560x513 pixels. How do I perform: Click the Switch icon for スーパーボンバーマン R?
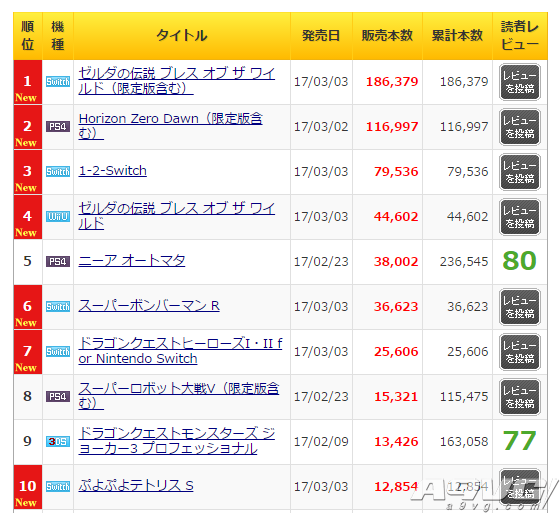tap(58, 307)
